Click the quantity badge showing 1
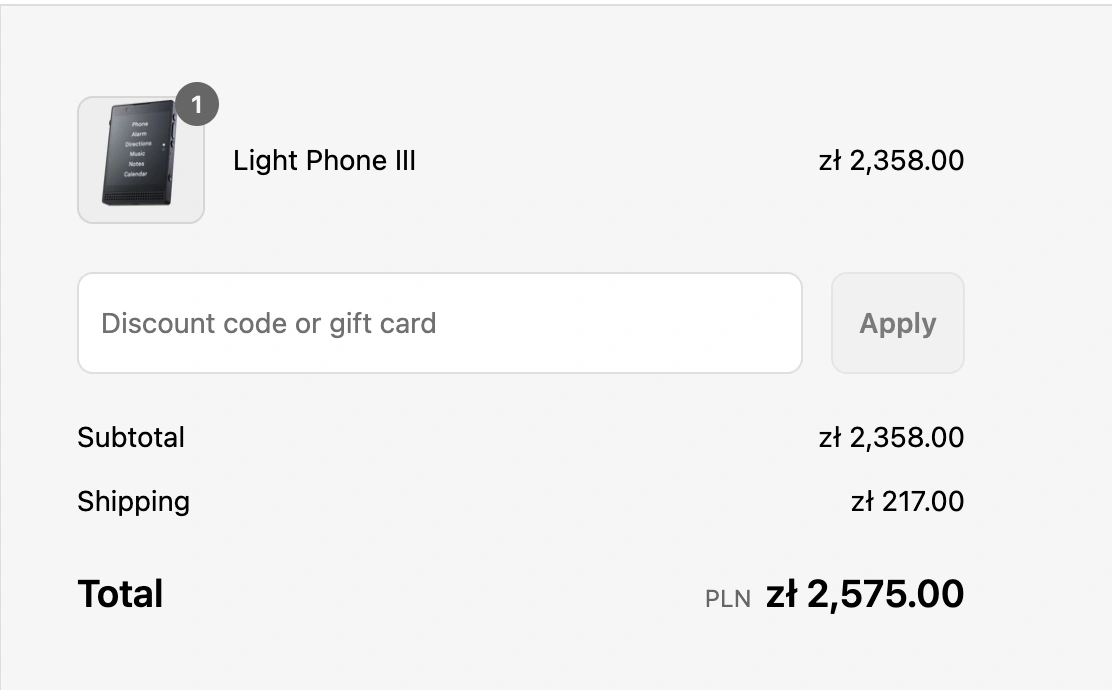Viewport: 1112px width, 690px height. click(197, 104)
